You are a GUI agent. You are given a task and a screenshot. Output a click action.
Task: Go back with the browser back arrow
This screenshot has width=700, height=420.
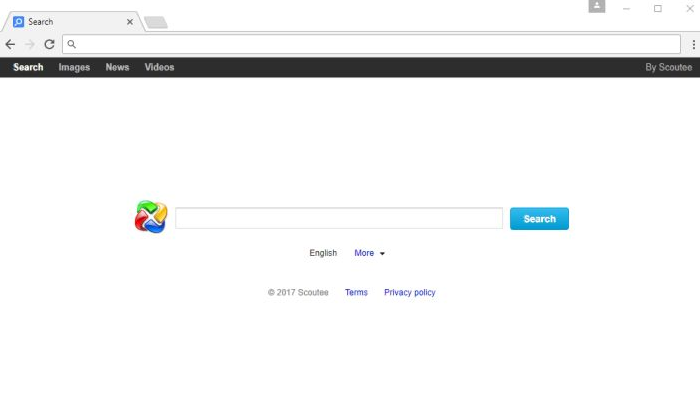pyautogui.click(x=10, y=44)
